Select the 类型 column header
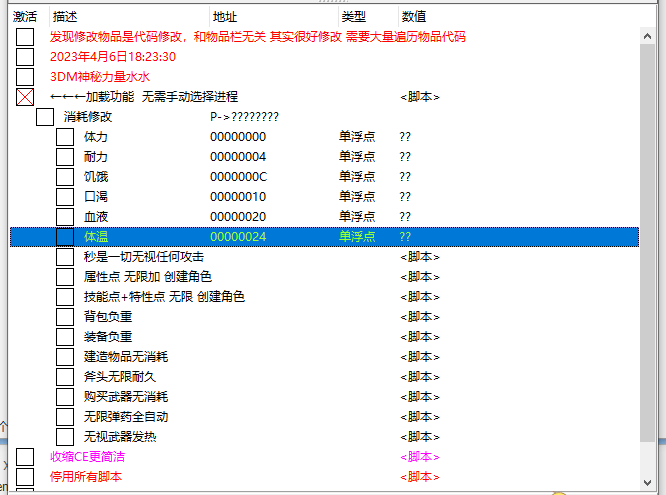Image resolution: width=666 pixels, height=495 pixels. pyautogui.click(x=354, y=17)
